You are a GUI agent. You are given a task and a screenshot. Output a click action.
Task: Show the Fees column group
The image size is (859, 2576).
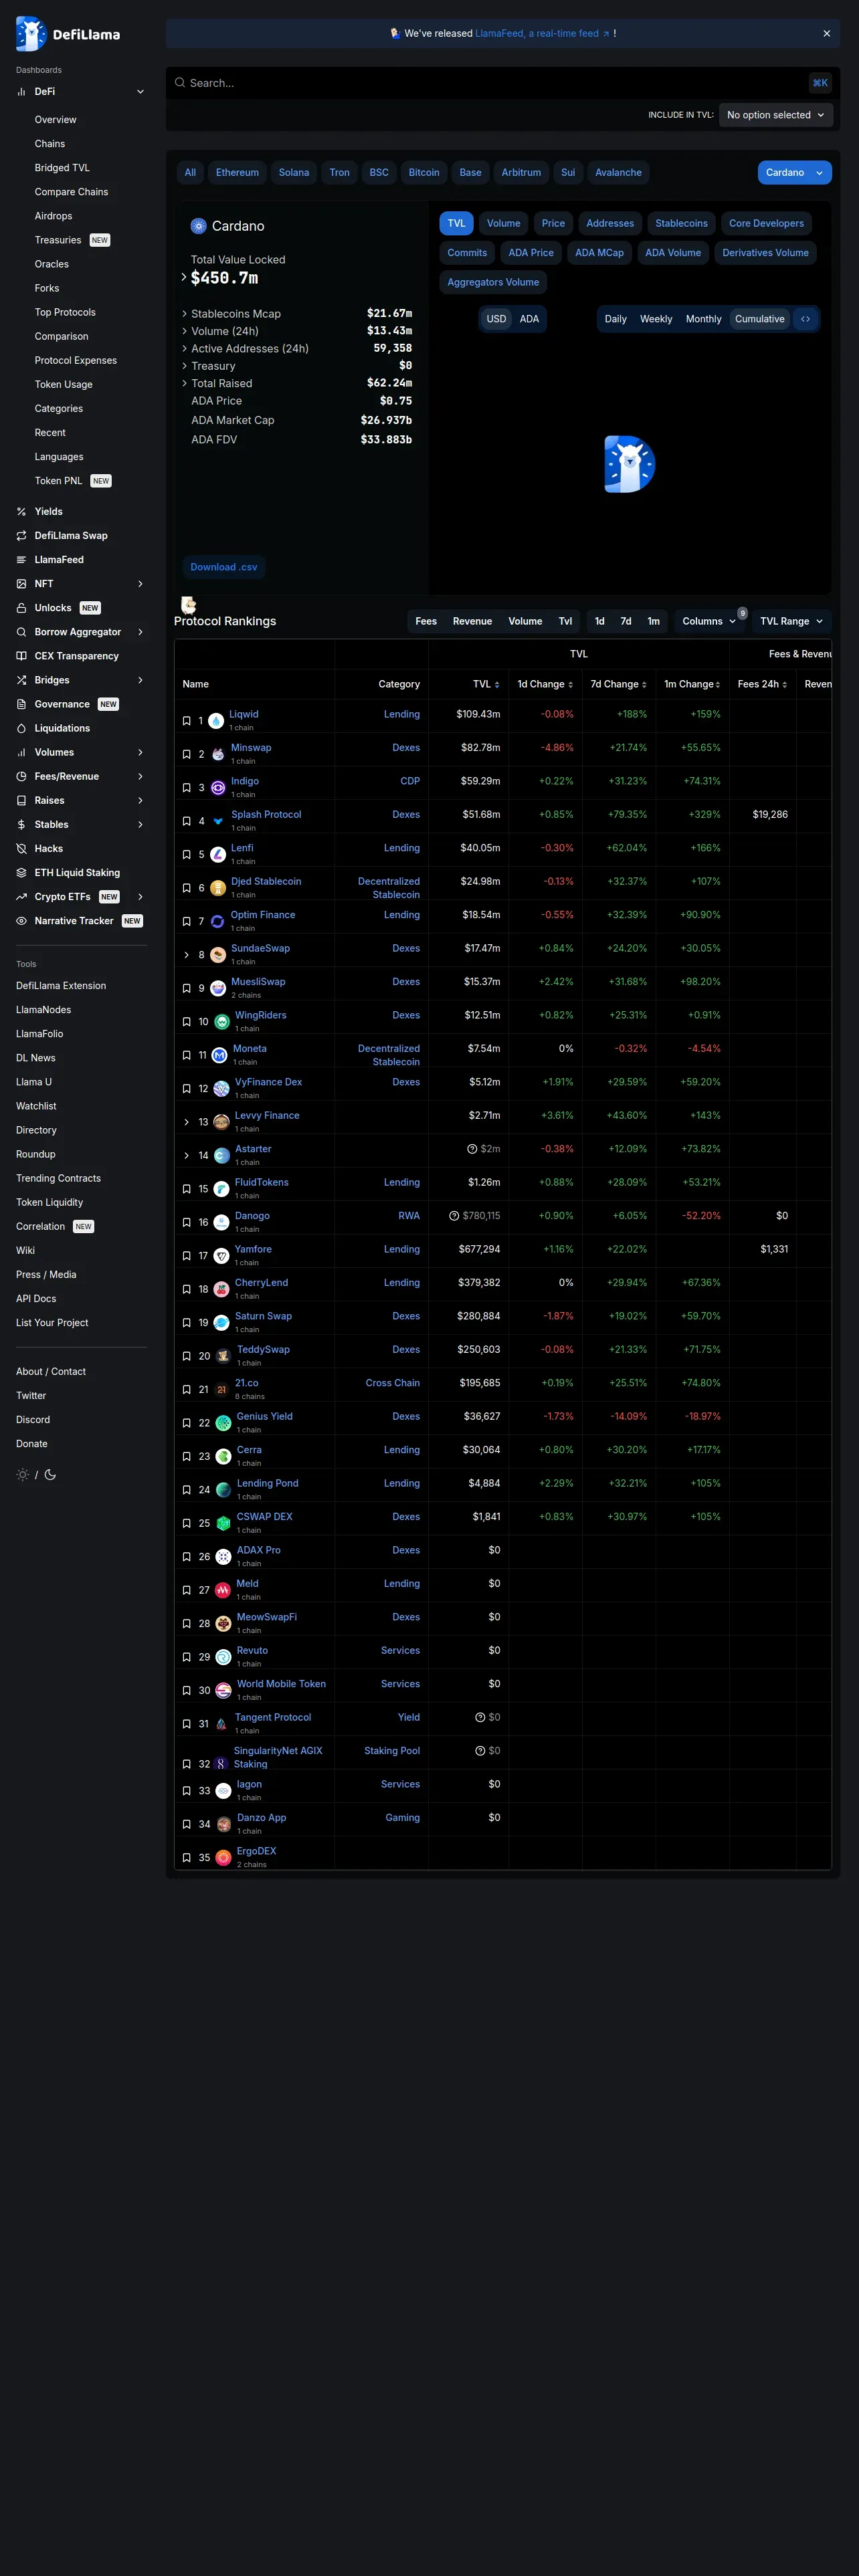click(x=426, y=621)
